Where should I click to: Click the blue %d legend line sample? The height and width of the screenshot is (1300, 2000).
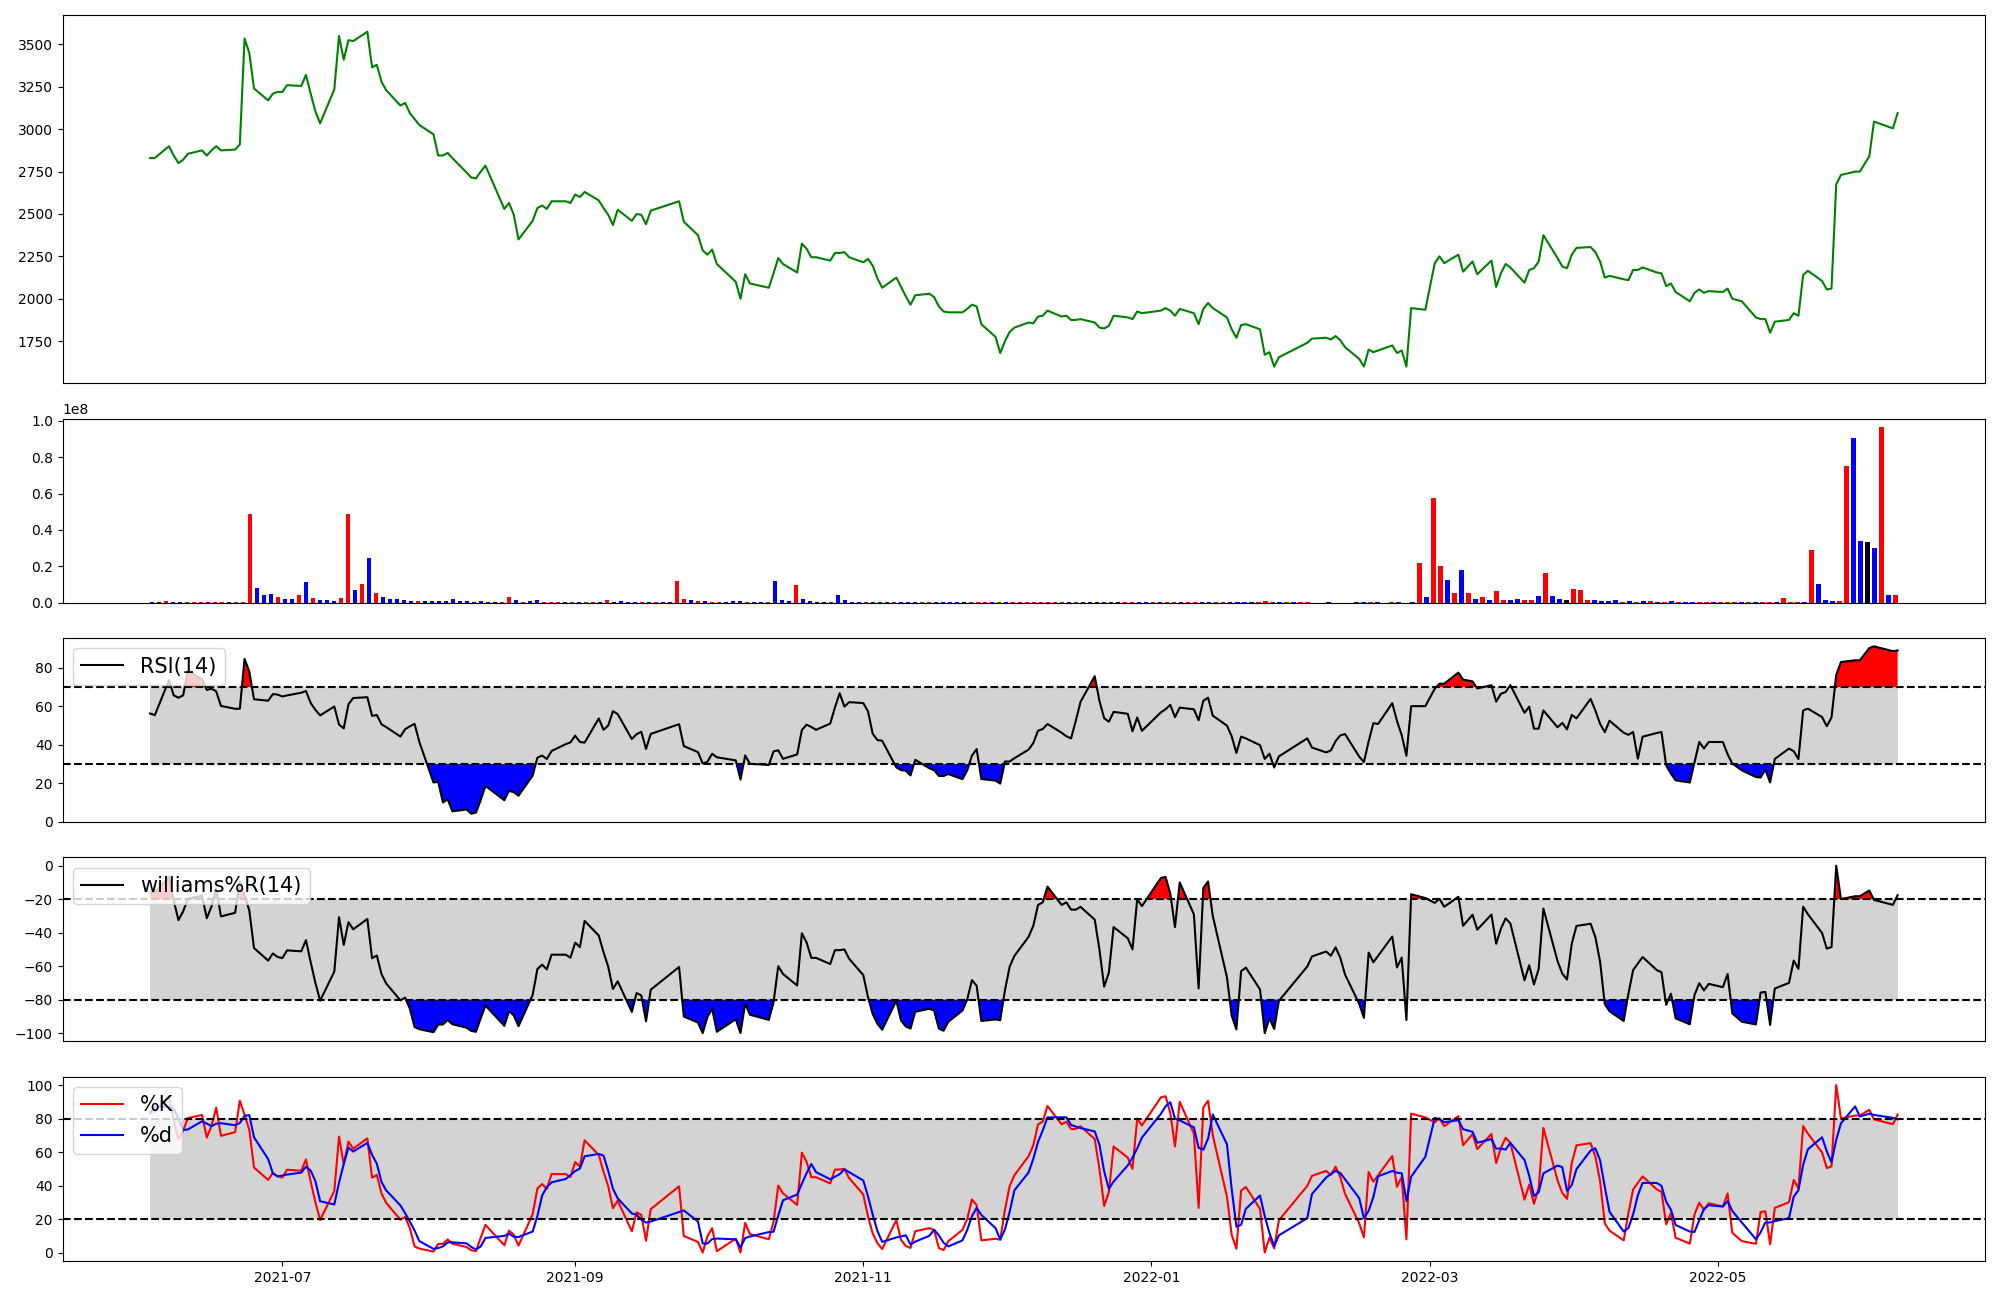(102, 1135)
